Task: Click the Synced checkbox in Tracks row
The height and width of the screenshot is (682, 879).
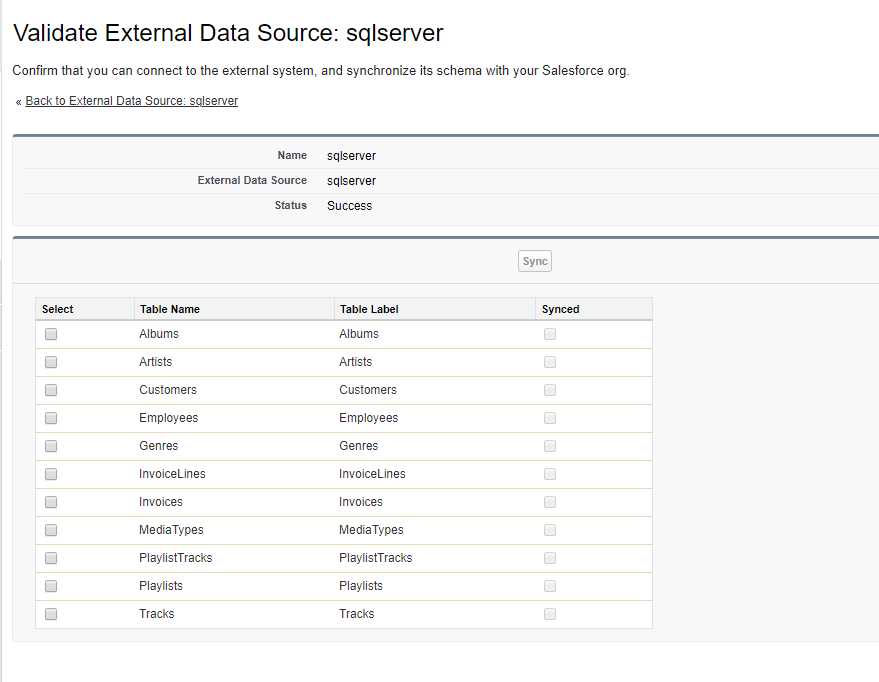Action: click(550, 614)
